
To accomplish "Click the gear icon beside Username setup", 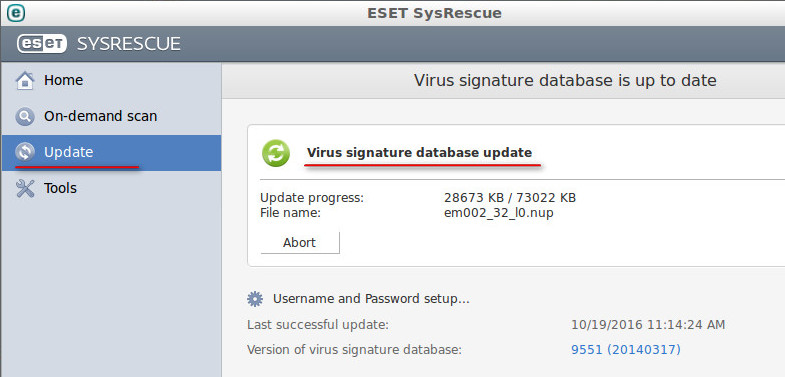I will (x=255, y=299).
